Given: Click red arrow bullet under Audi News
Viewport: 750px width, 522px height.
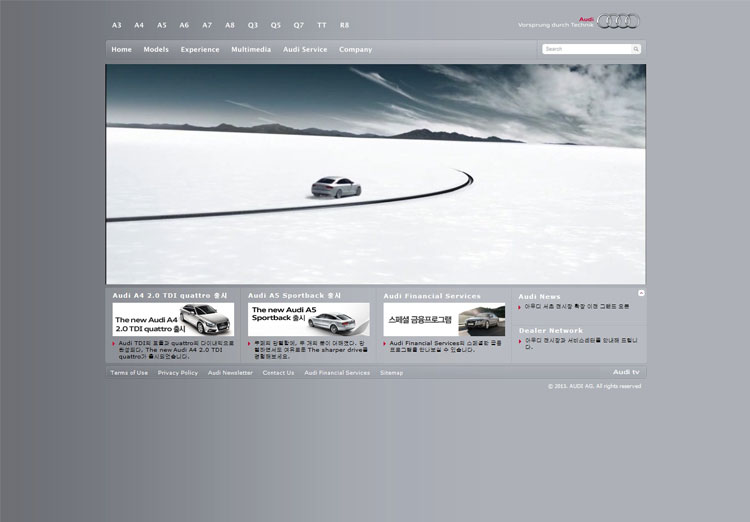Looking at the screenshot, I should tap(520, 307).
